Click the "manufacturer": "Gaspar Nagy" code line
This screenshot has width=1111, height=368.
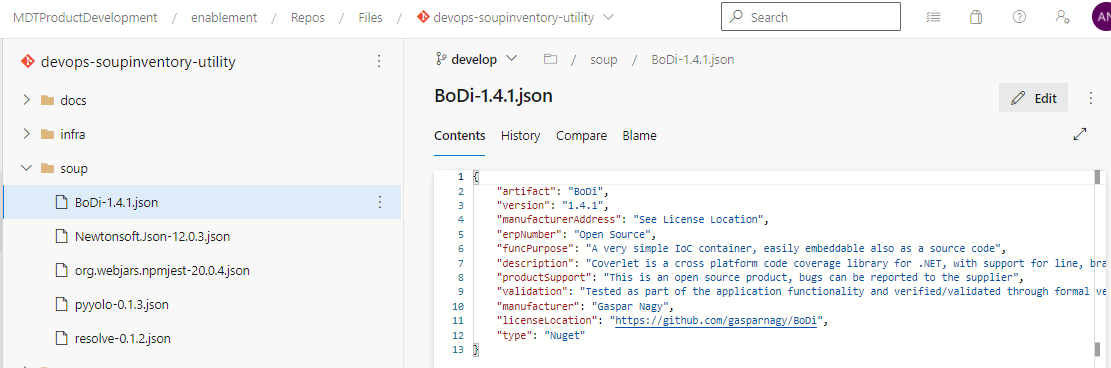[586, 306]
